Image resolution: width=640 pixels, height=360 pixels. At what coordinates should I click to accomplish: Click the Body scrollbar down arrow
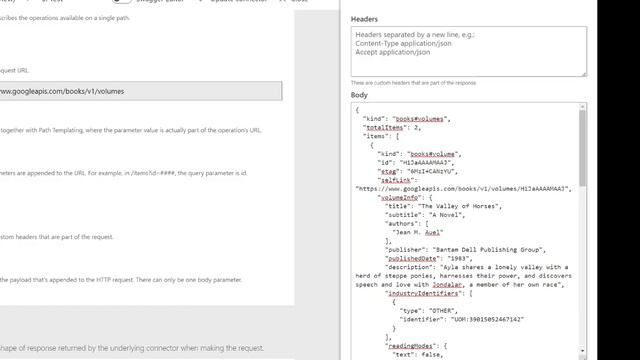coord(582,351)
